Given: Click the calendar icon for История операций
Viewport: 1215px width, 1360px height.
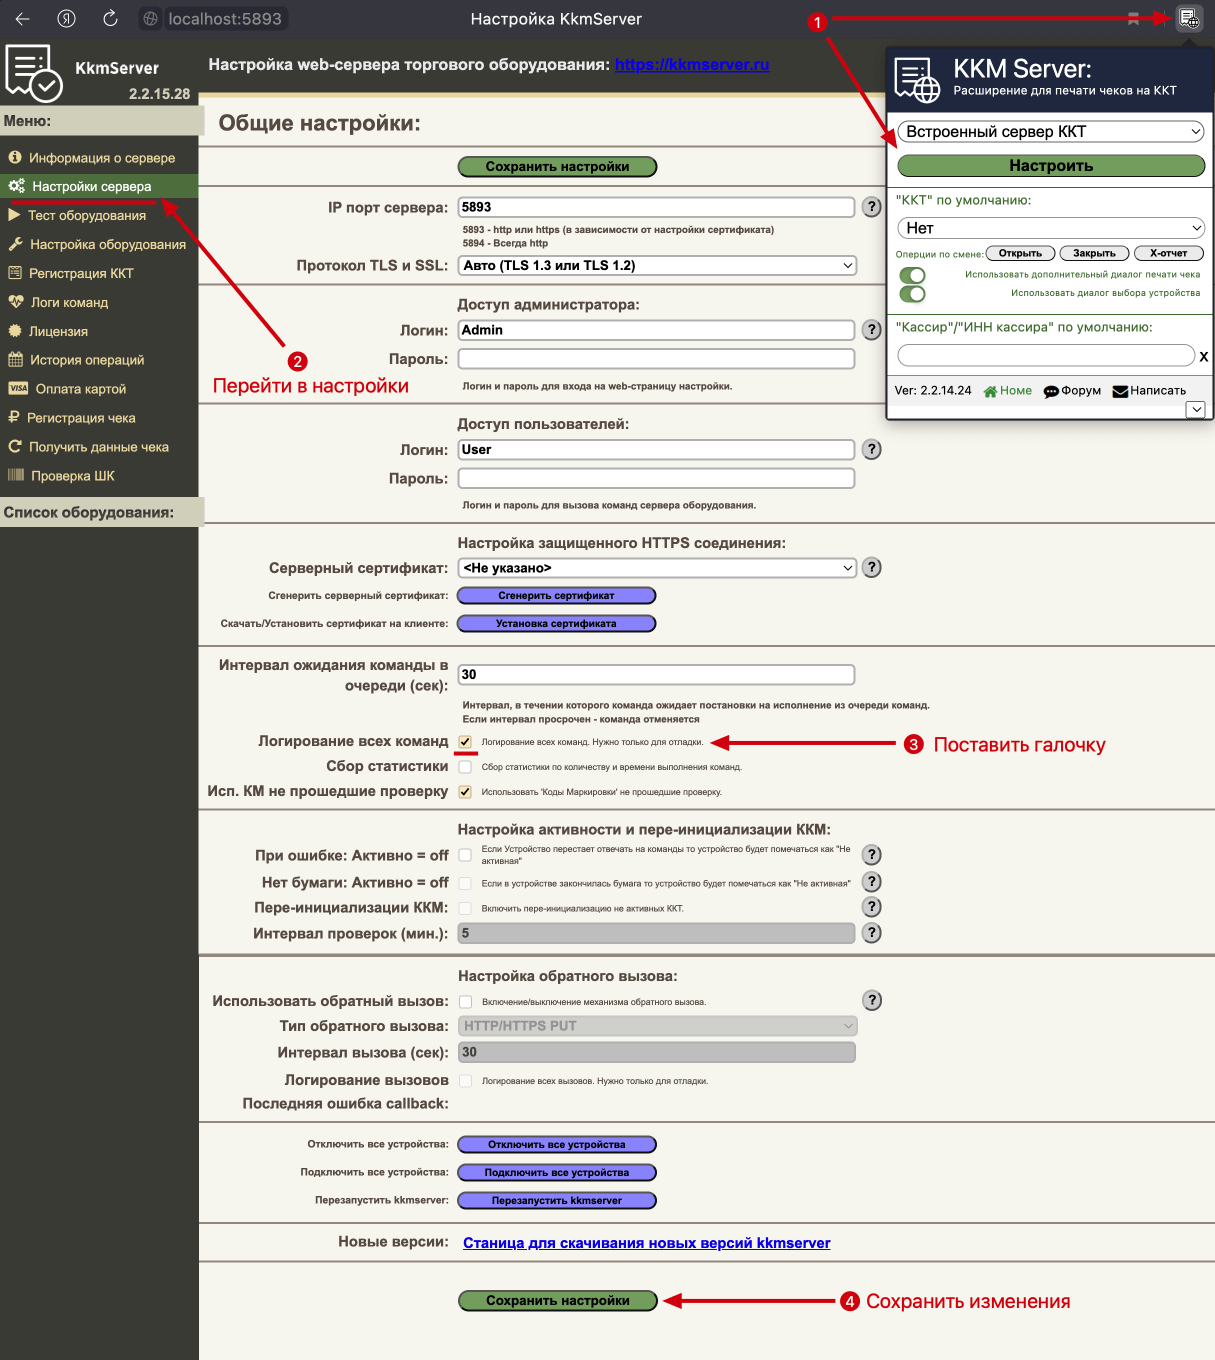Looking at the screenshot, I should (15, 360).
